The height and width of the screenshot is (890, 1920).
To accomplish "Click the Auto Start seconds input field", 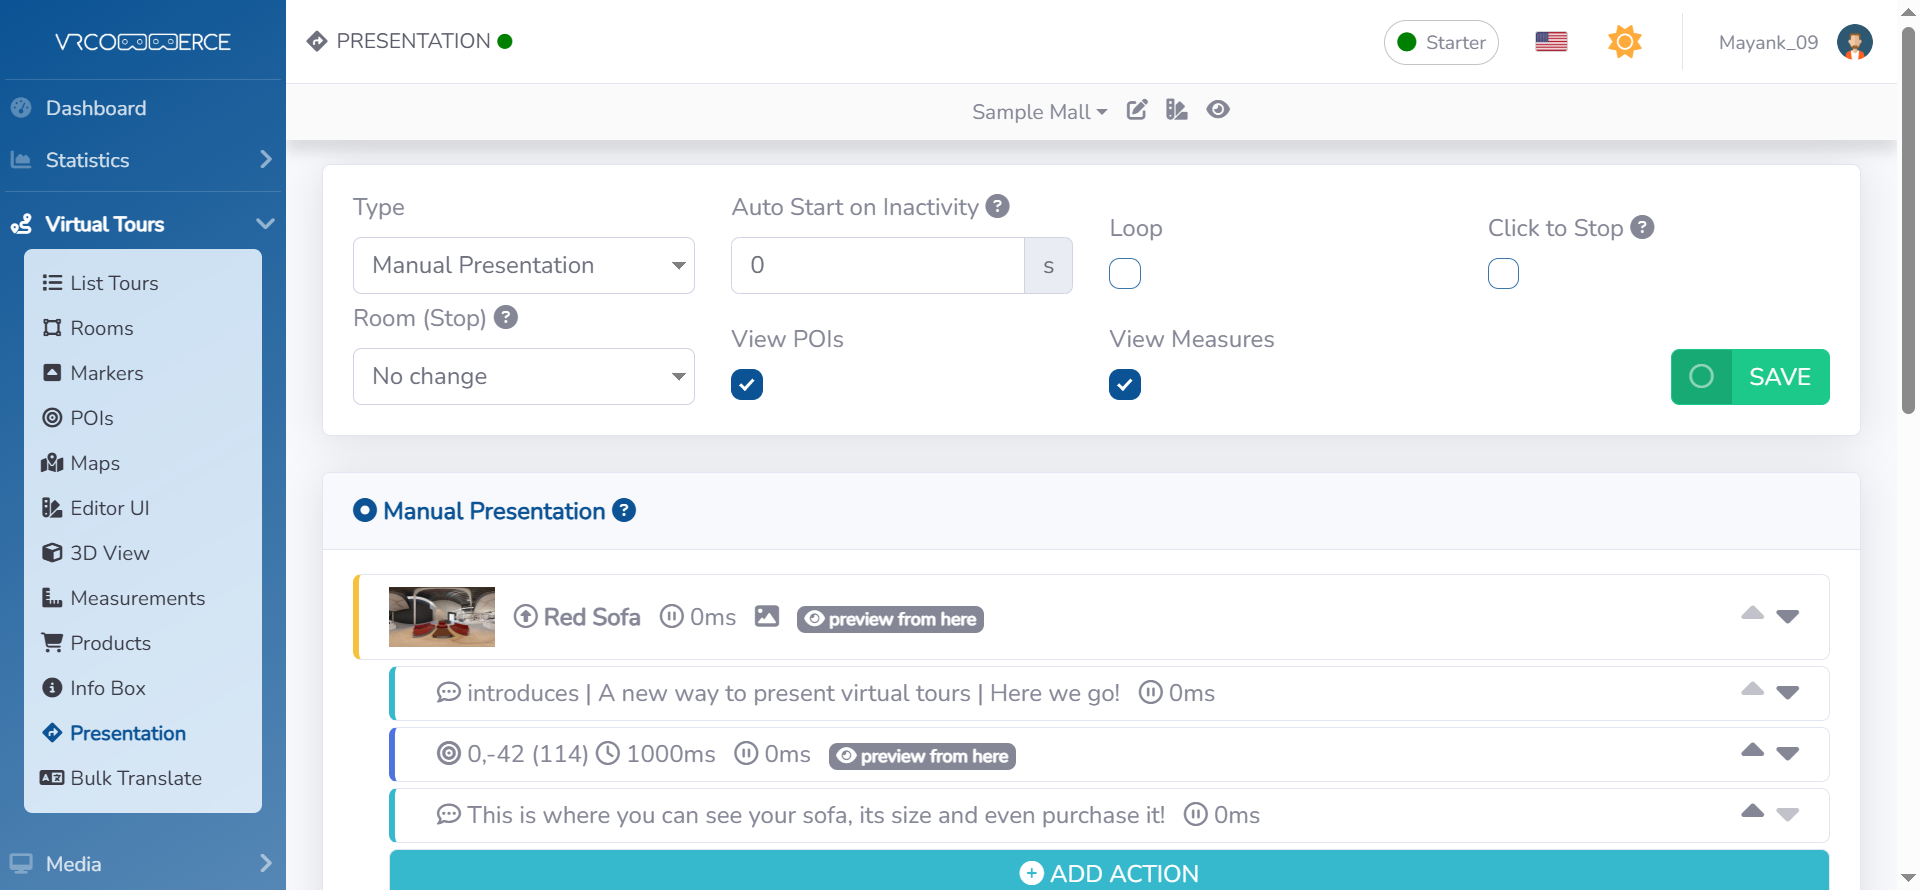I will [877, 266].
